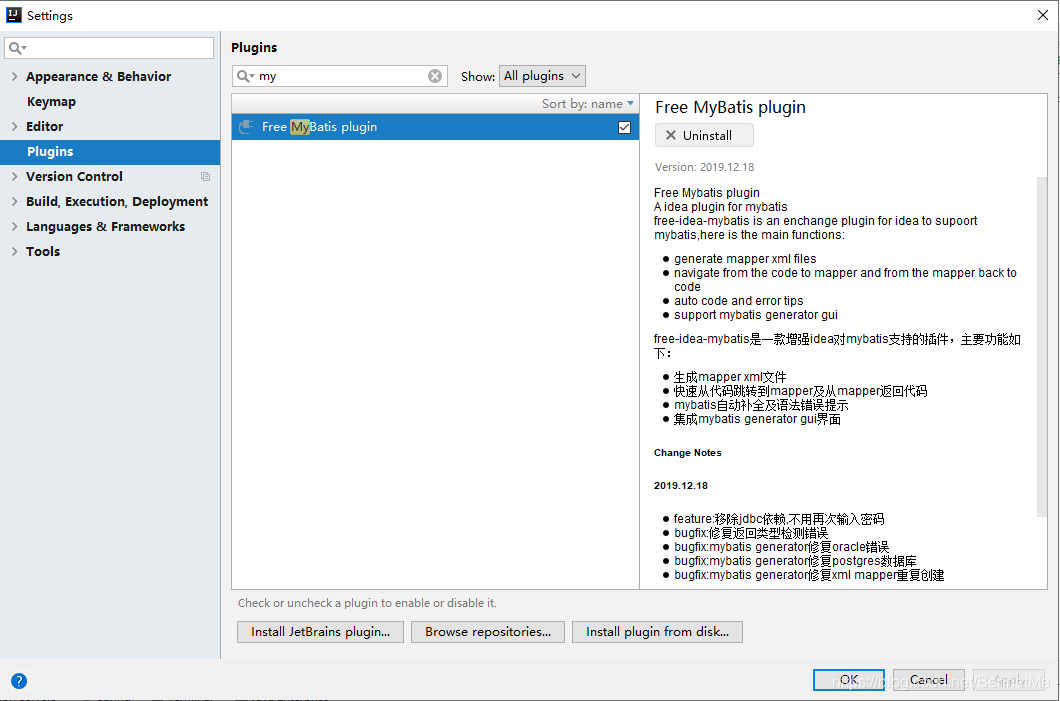Click the Cancel button
This screenshot has height=701, width=1060.
coord(929,679)
